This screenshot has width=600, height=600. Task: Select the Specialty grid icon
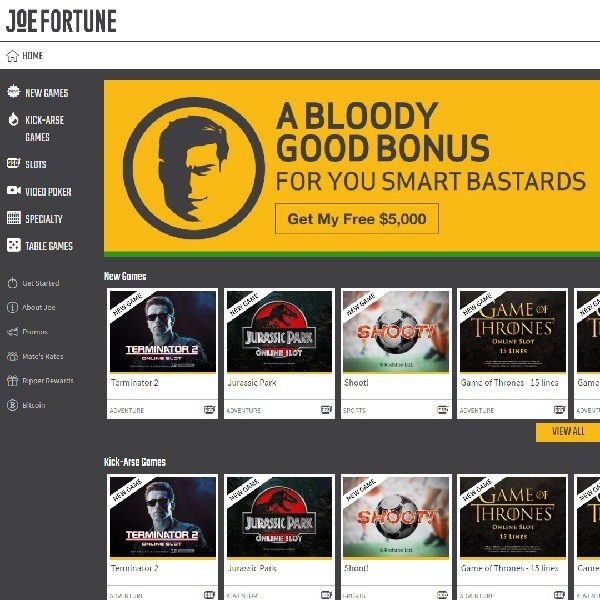13,217
